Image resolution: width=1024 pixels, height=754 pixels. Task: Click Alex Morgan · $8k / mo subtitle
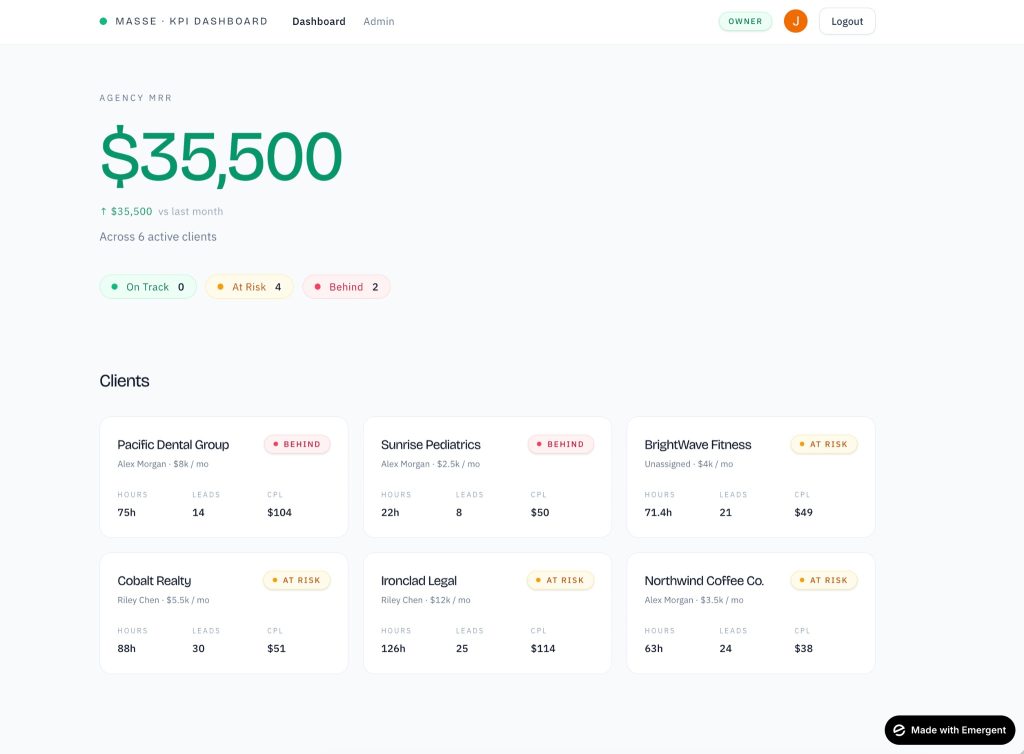coord(163,464)
